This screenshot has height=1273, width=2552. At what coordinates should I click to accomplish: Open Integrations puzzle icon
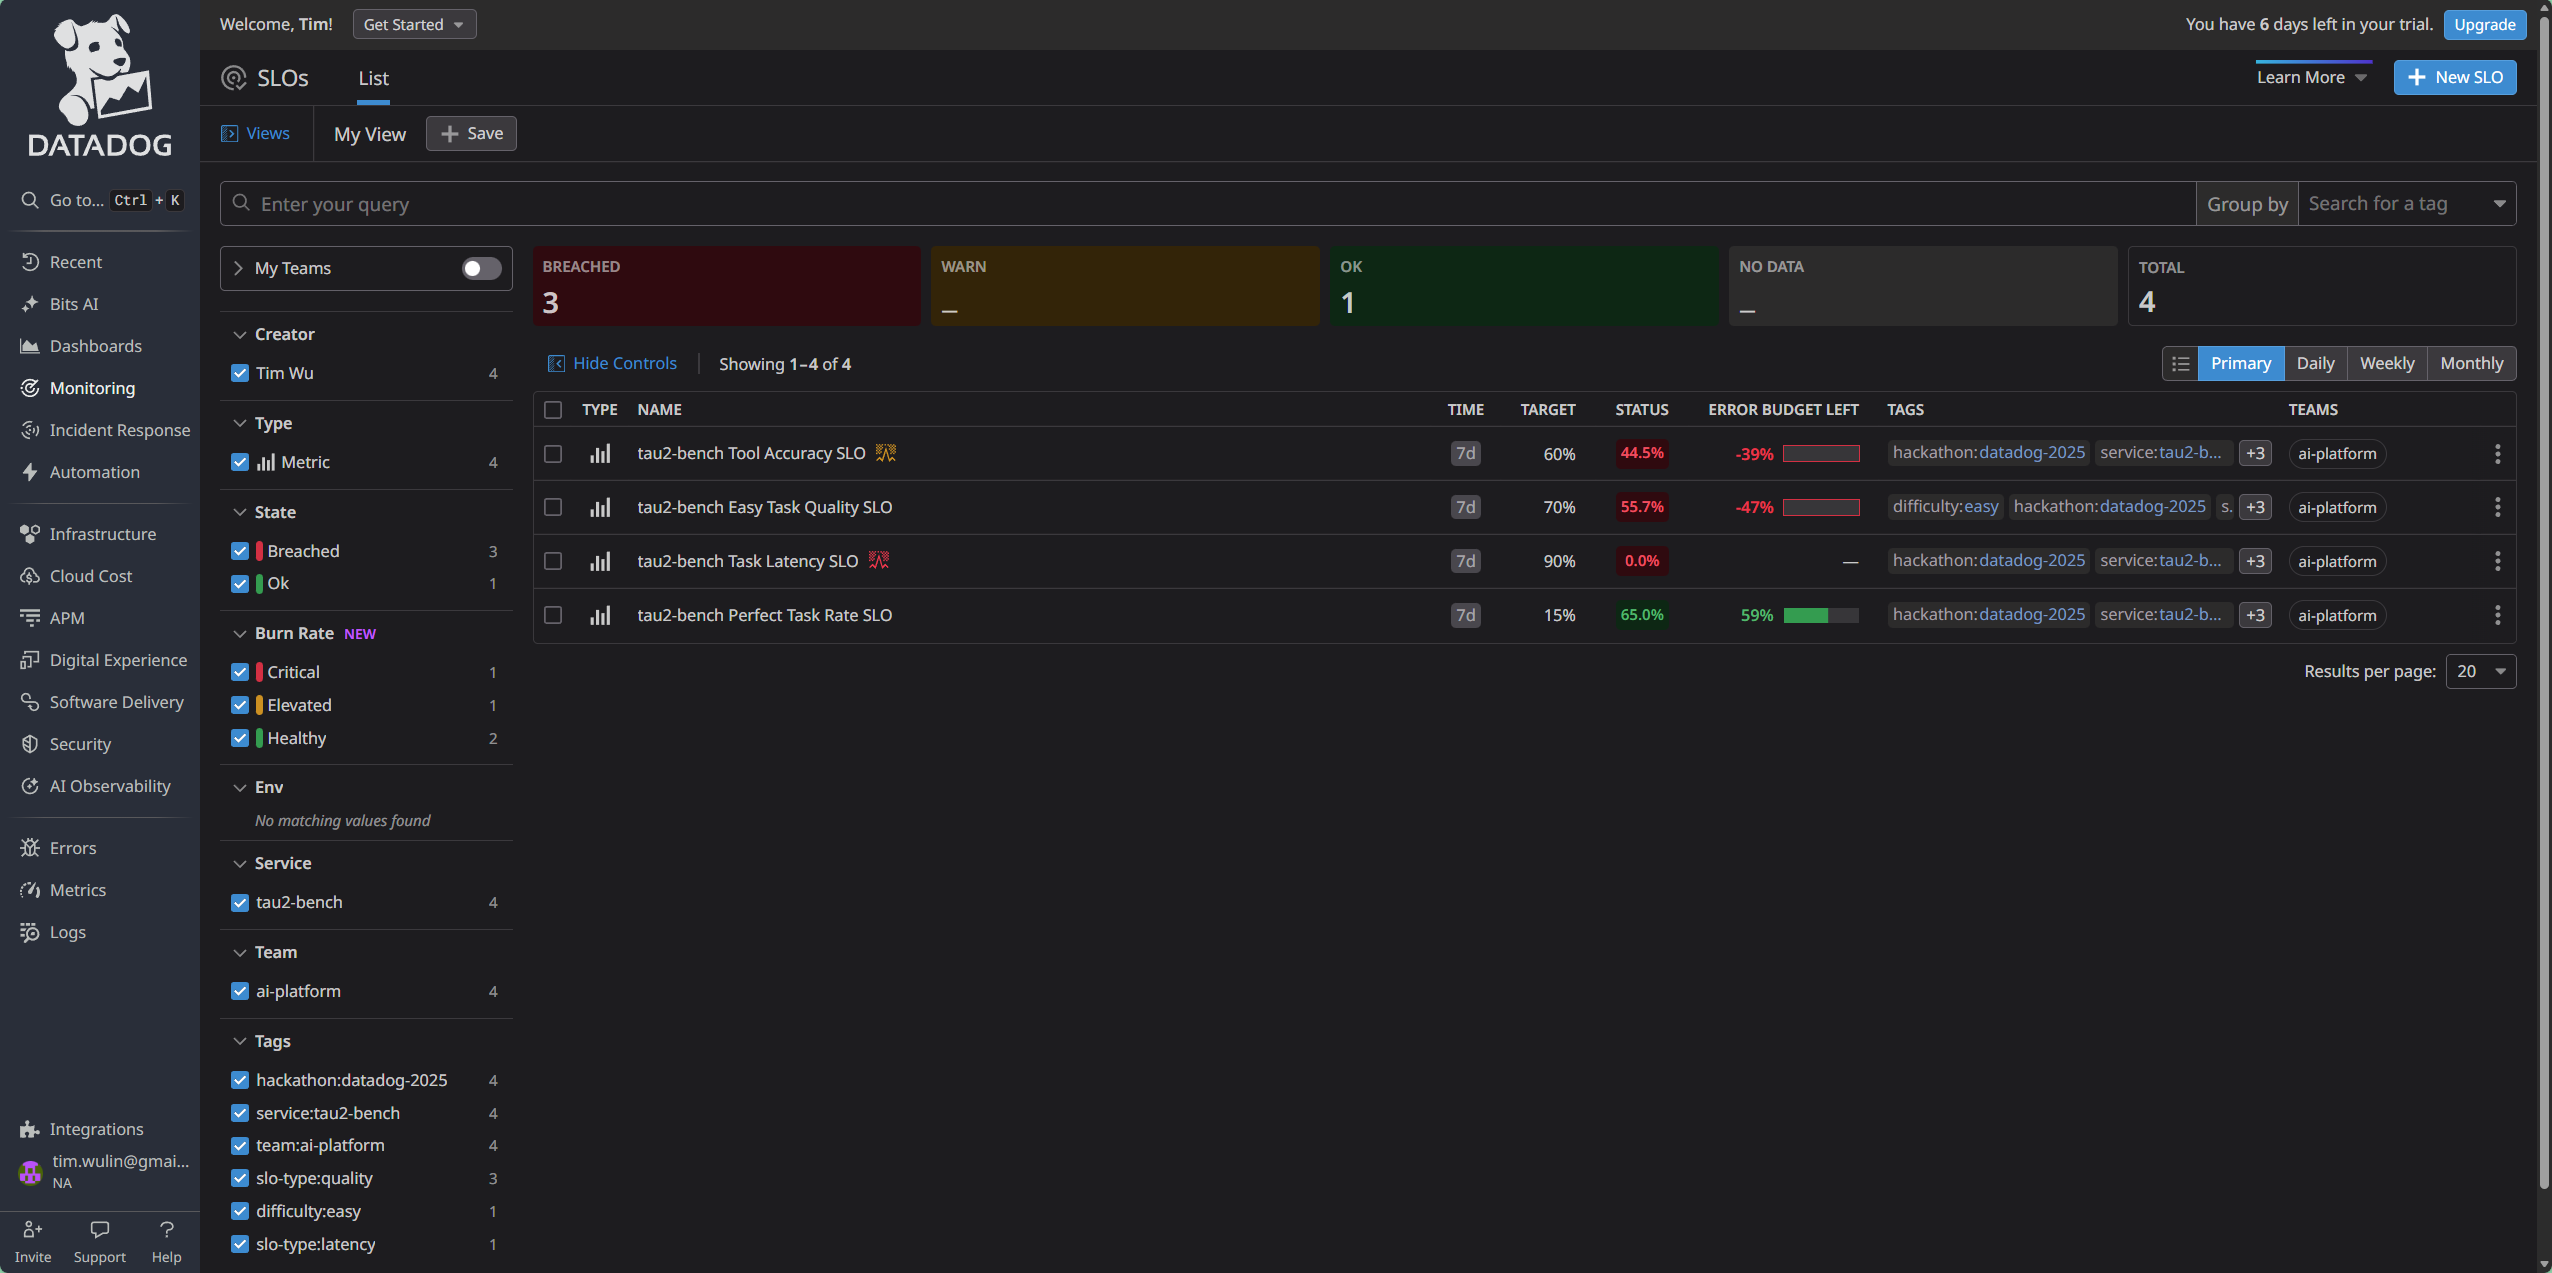[x=29, y=1129]
